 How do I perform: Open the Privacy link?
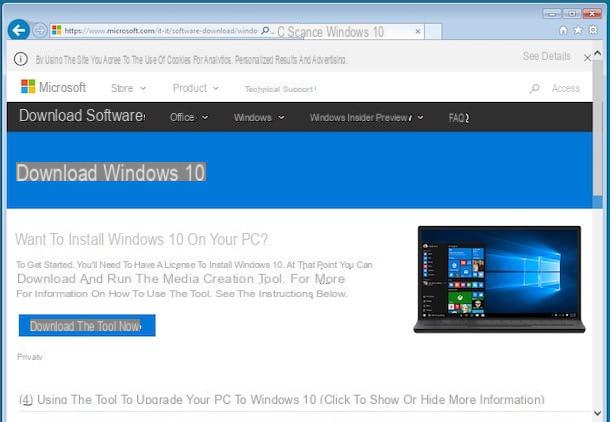tap(30, 357)
